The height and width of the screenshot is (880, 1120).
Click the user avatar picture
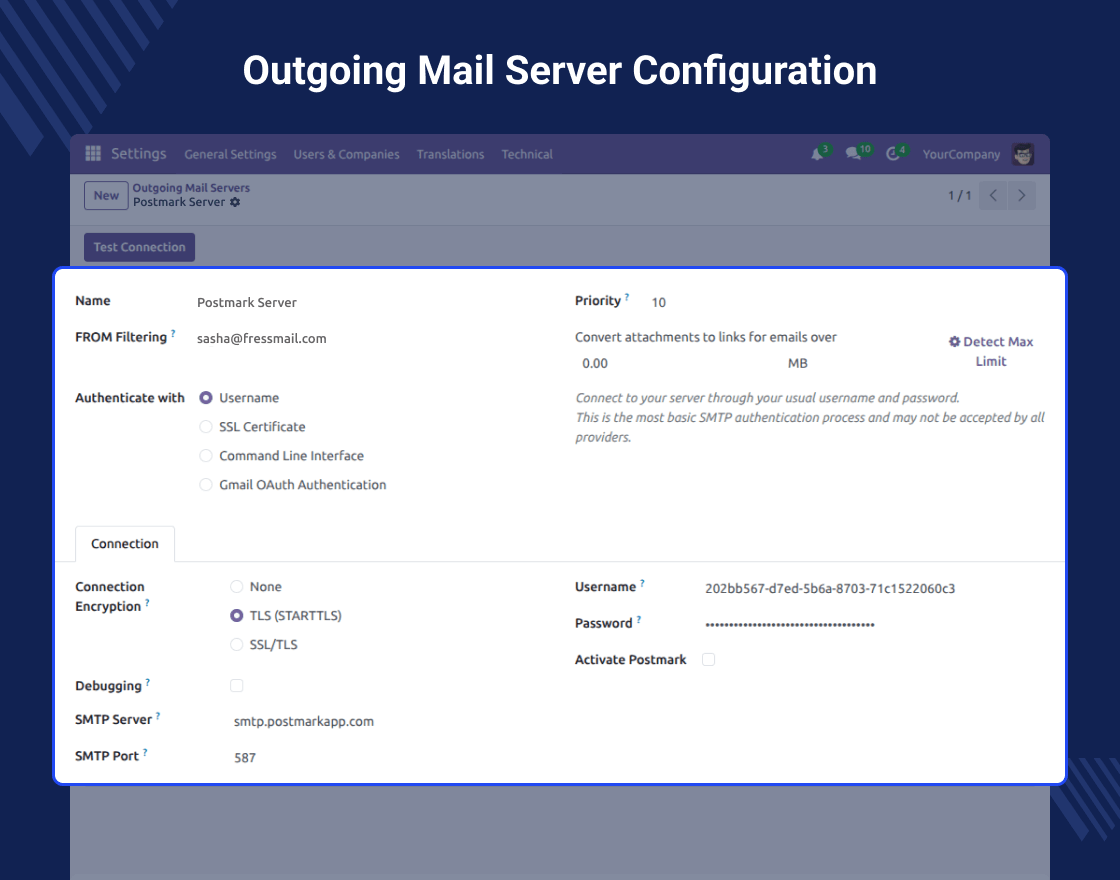pyautogui.click(x=1022, y=154)
